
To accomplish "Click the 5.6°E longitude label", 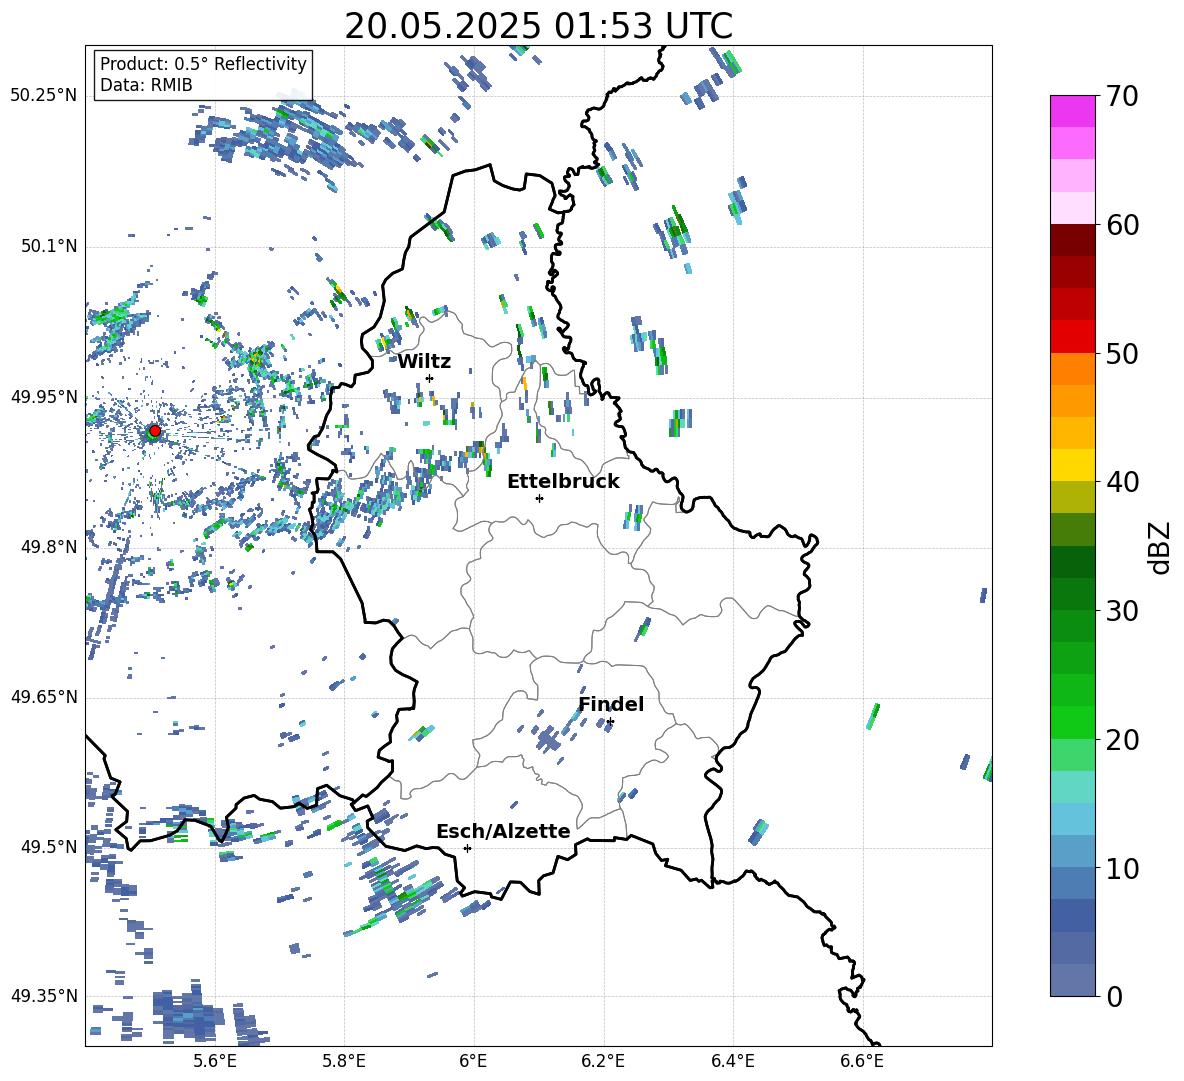I will coord(215,1061).
